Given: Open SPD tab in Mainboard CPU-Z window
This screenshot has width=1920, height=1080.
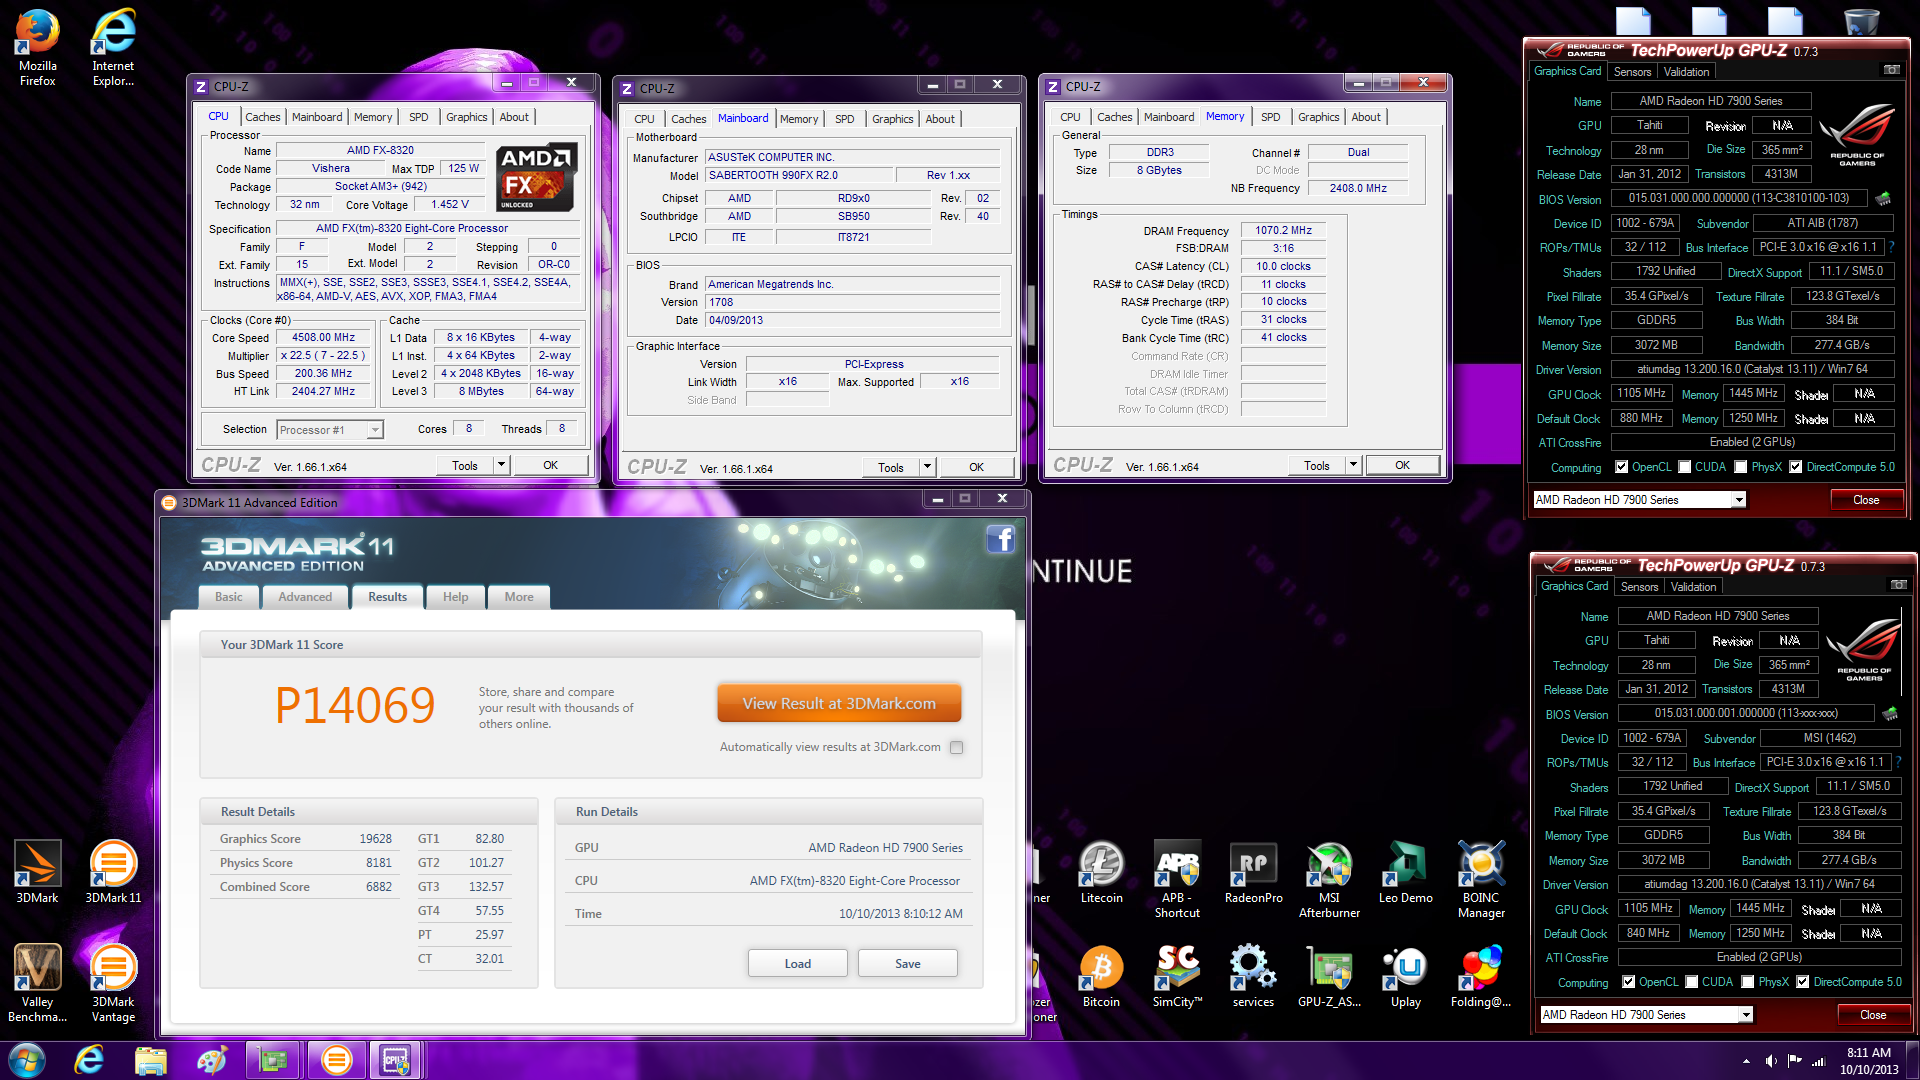Looking at the screenshot, I should point(845,119).
